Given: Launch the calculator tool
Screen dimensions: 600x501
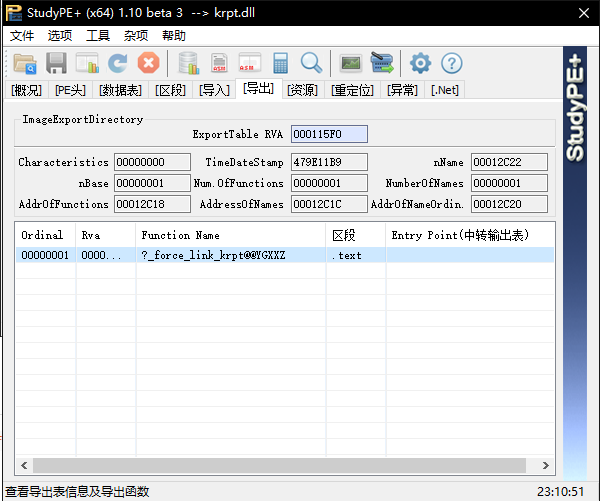Looking at the screenshot, I should (280, 63).
